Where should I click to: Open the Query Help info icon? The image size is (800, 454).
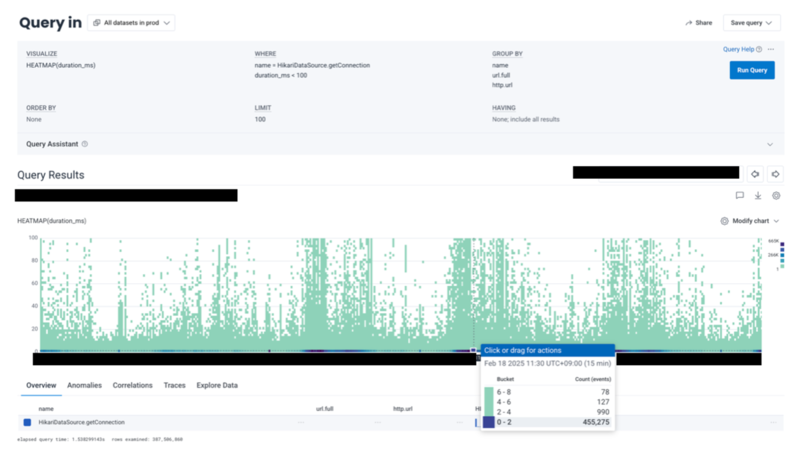(x=759, y=49)
